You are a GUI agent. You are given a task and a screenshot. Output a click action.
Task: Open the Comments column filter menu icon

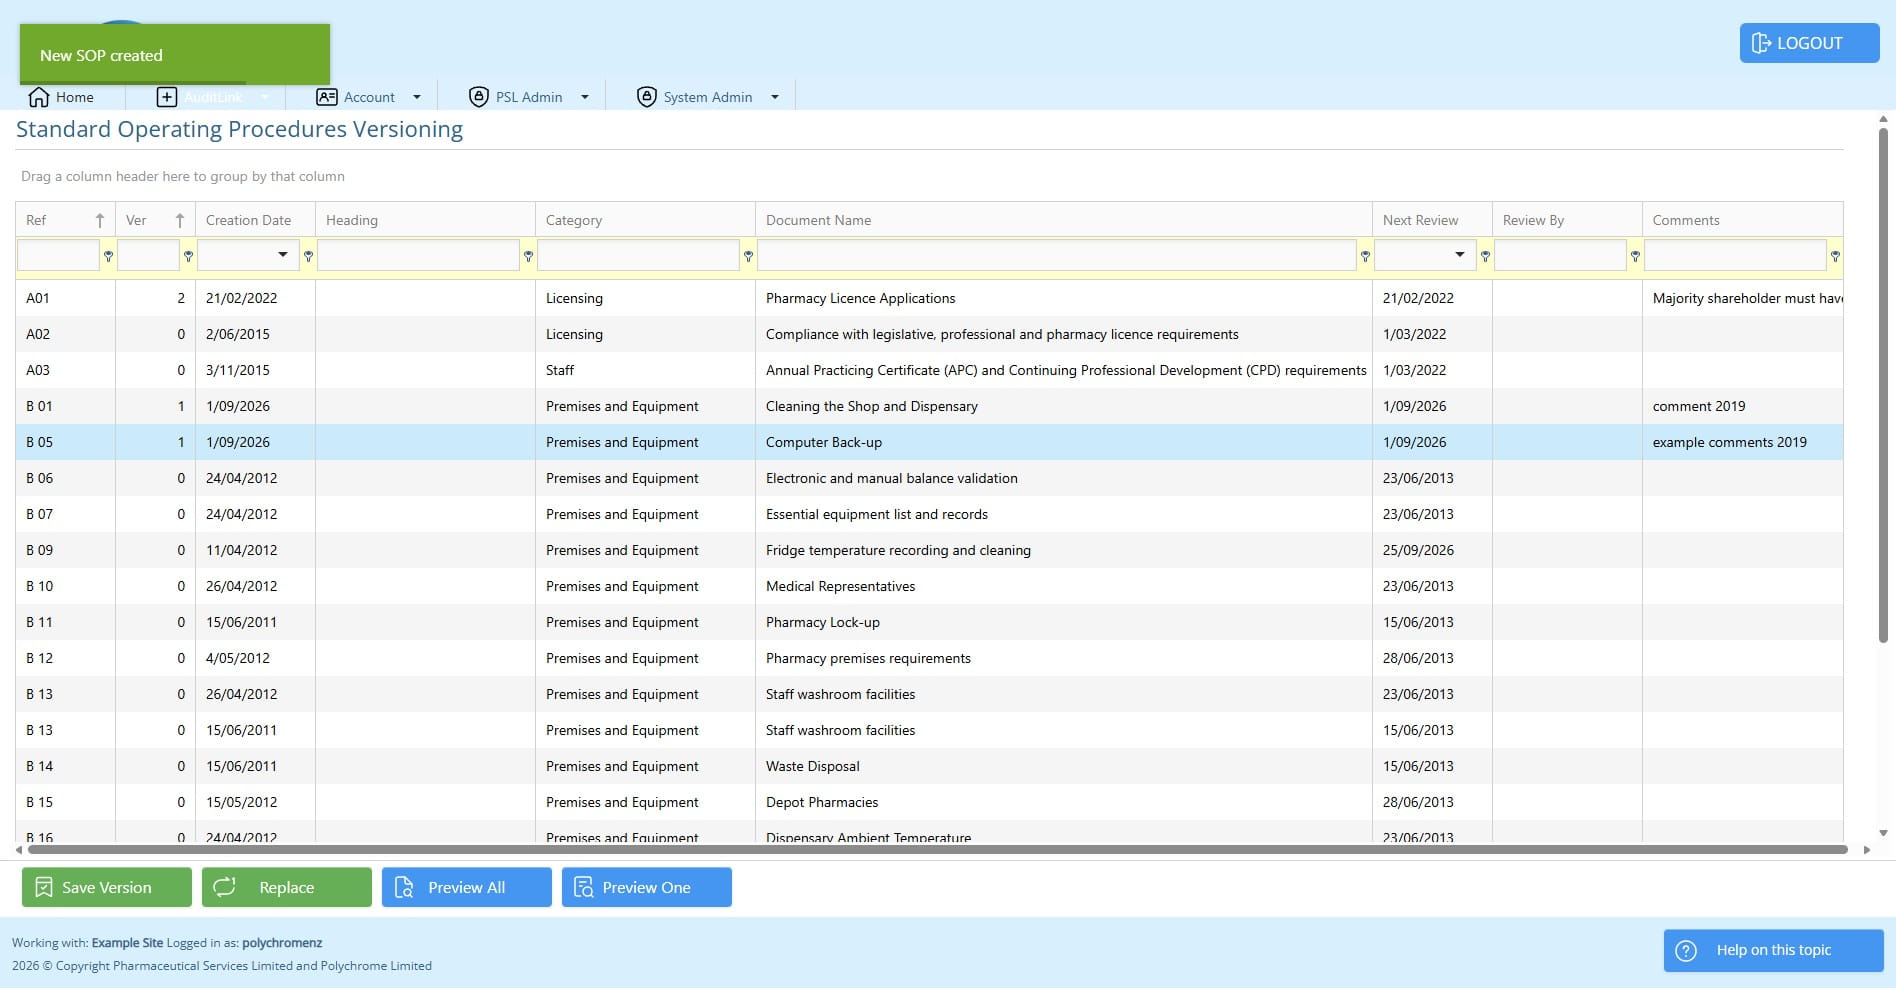pos(1835,256)
